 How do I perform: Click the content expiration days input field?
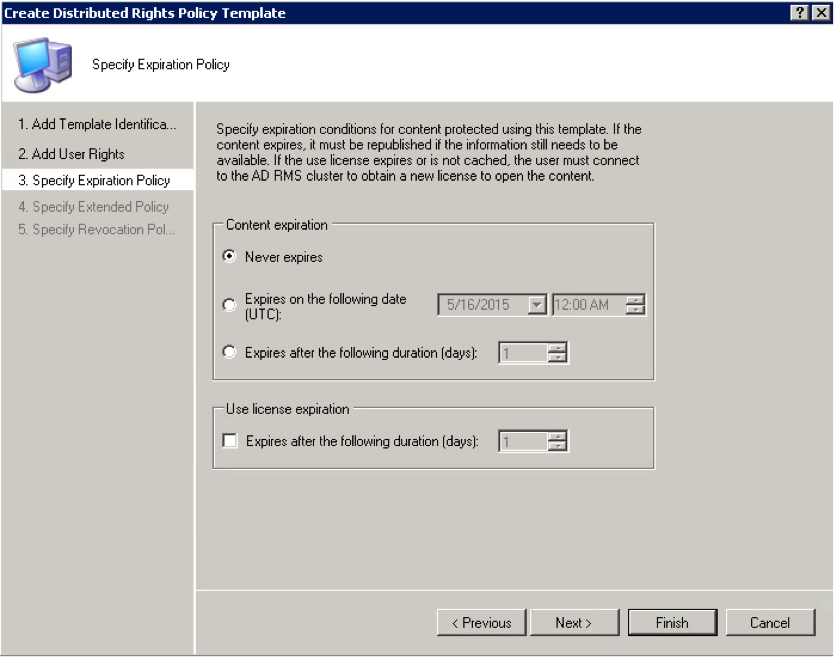coord(522,352)
